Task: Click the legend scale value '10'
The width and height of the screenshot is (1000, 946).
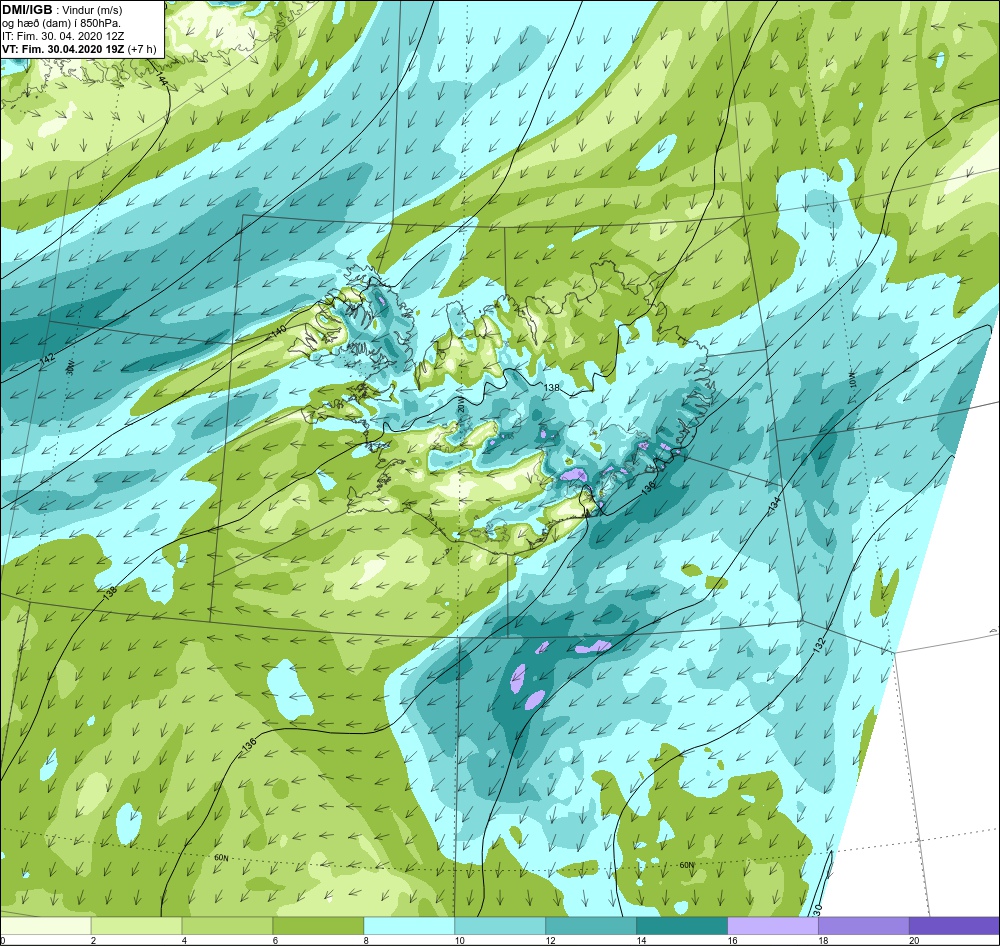Action: 459,940
